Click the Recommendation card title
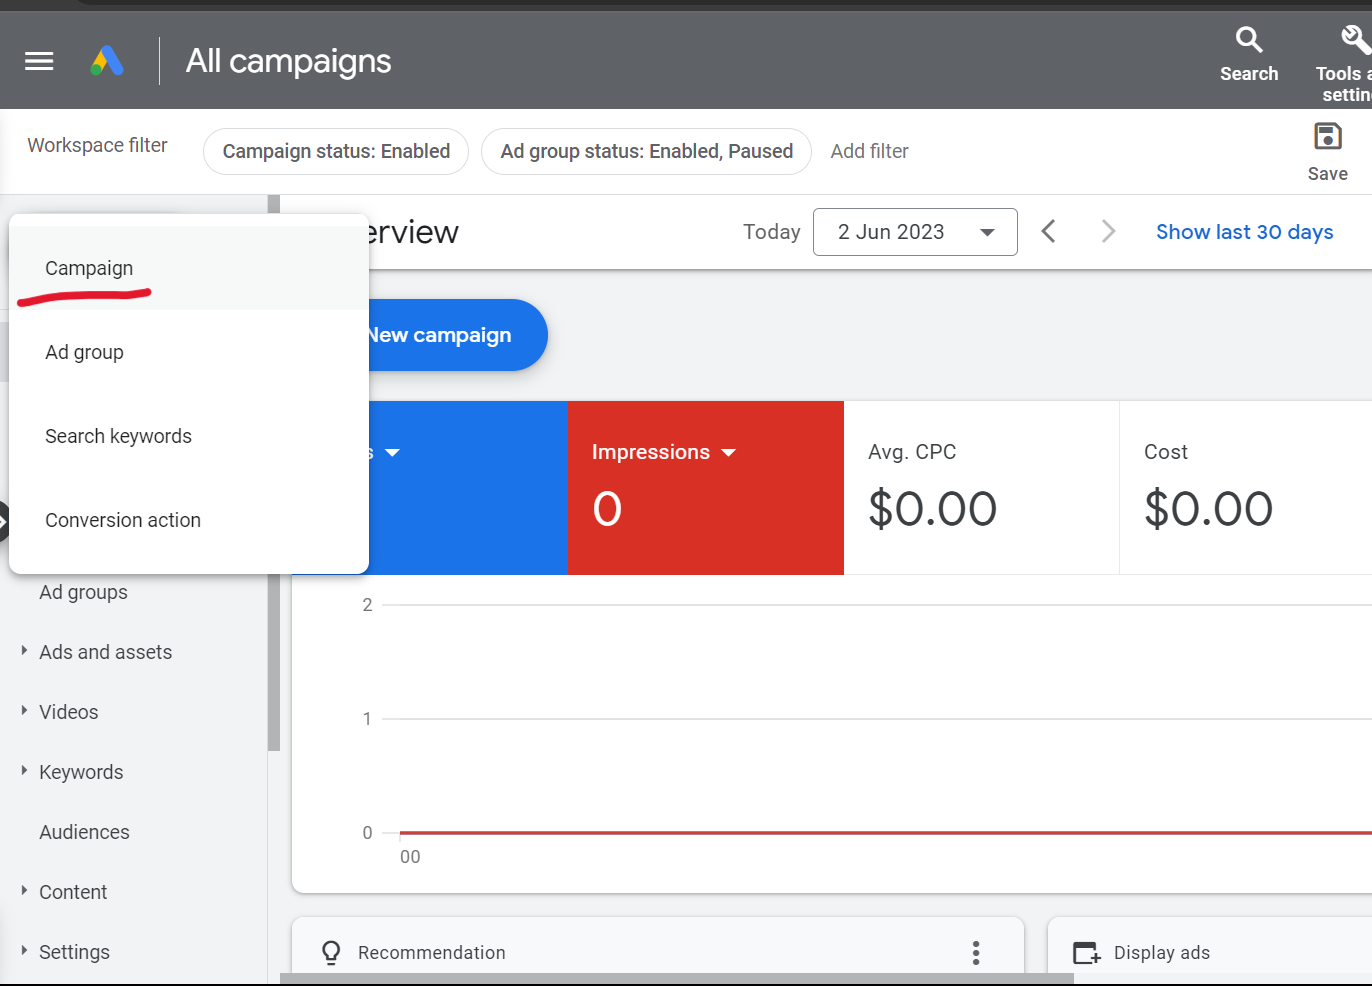 tap(432, 953)
